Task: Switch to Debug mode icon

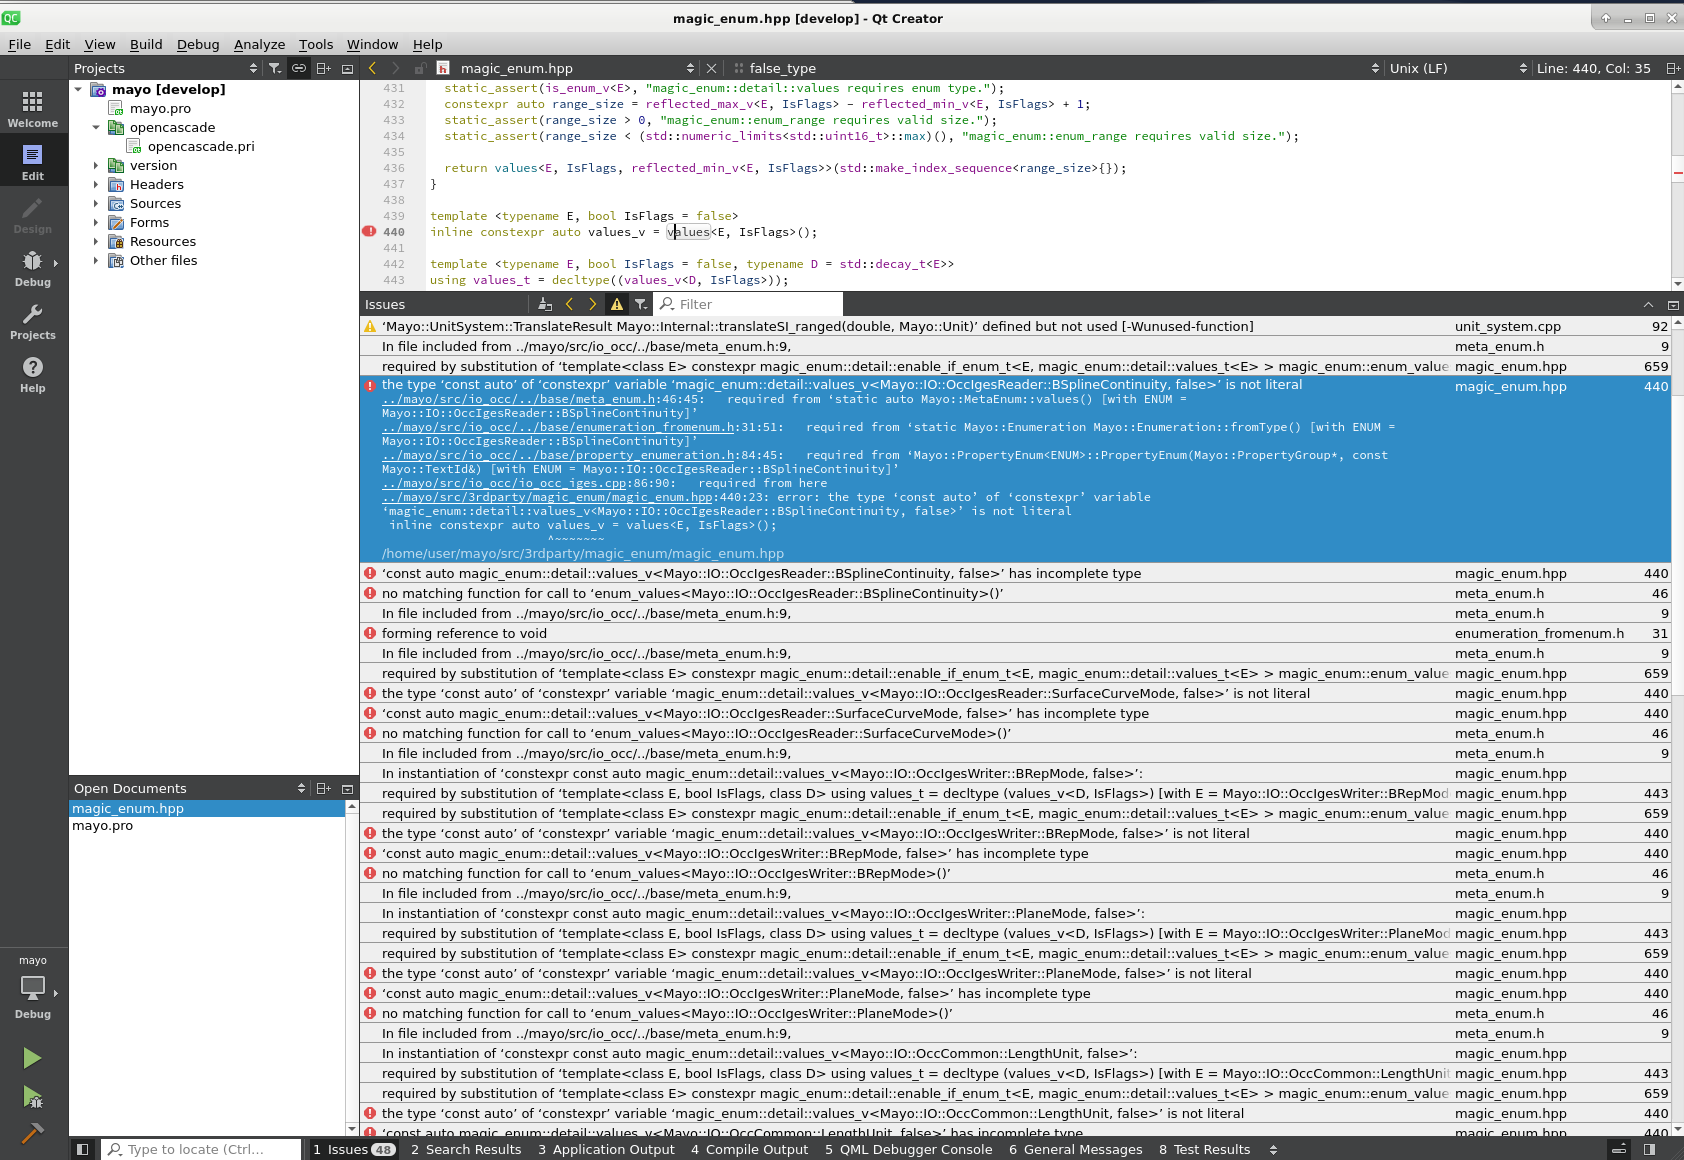Action: coord(31,262)
